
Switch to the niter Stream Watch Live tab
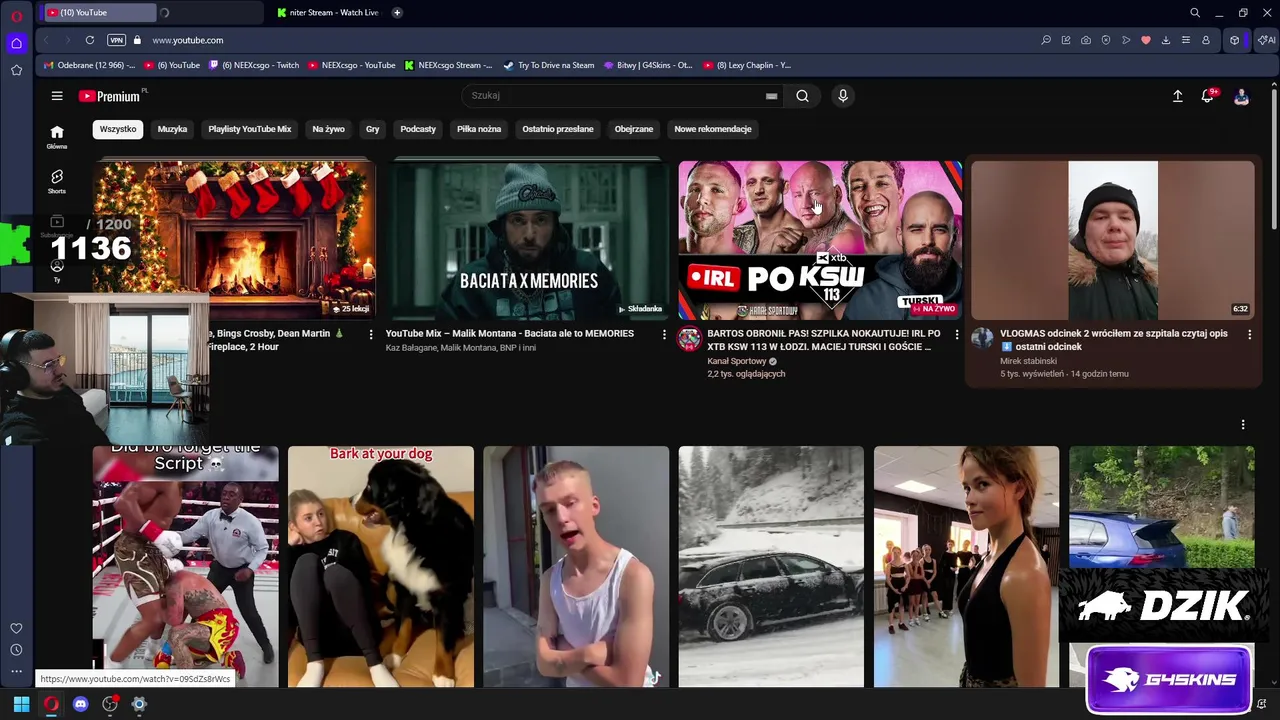(x=328, y=13)
